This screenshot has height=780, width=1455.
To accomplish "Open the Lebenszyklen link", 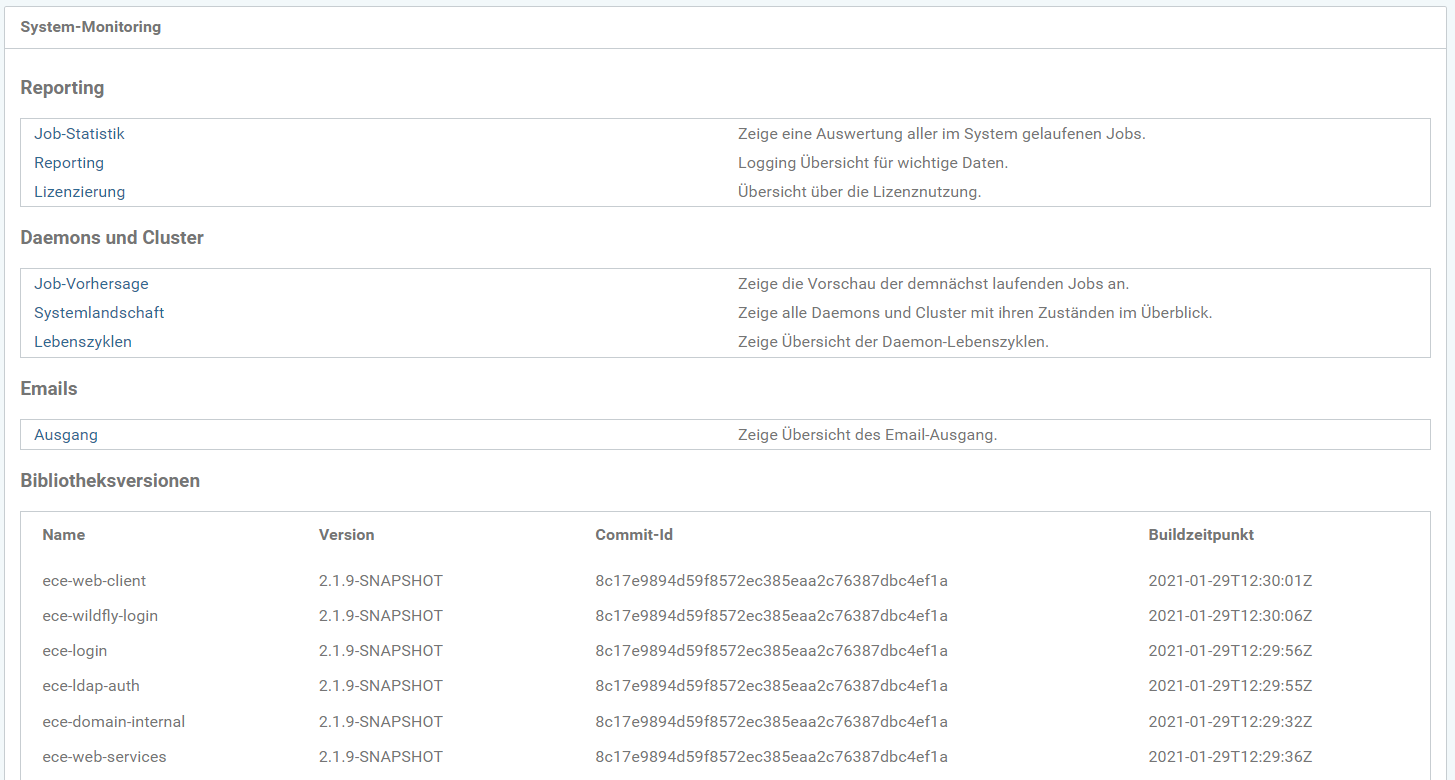I will (83, 342).
